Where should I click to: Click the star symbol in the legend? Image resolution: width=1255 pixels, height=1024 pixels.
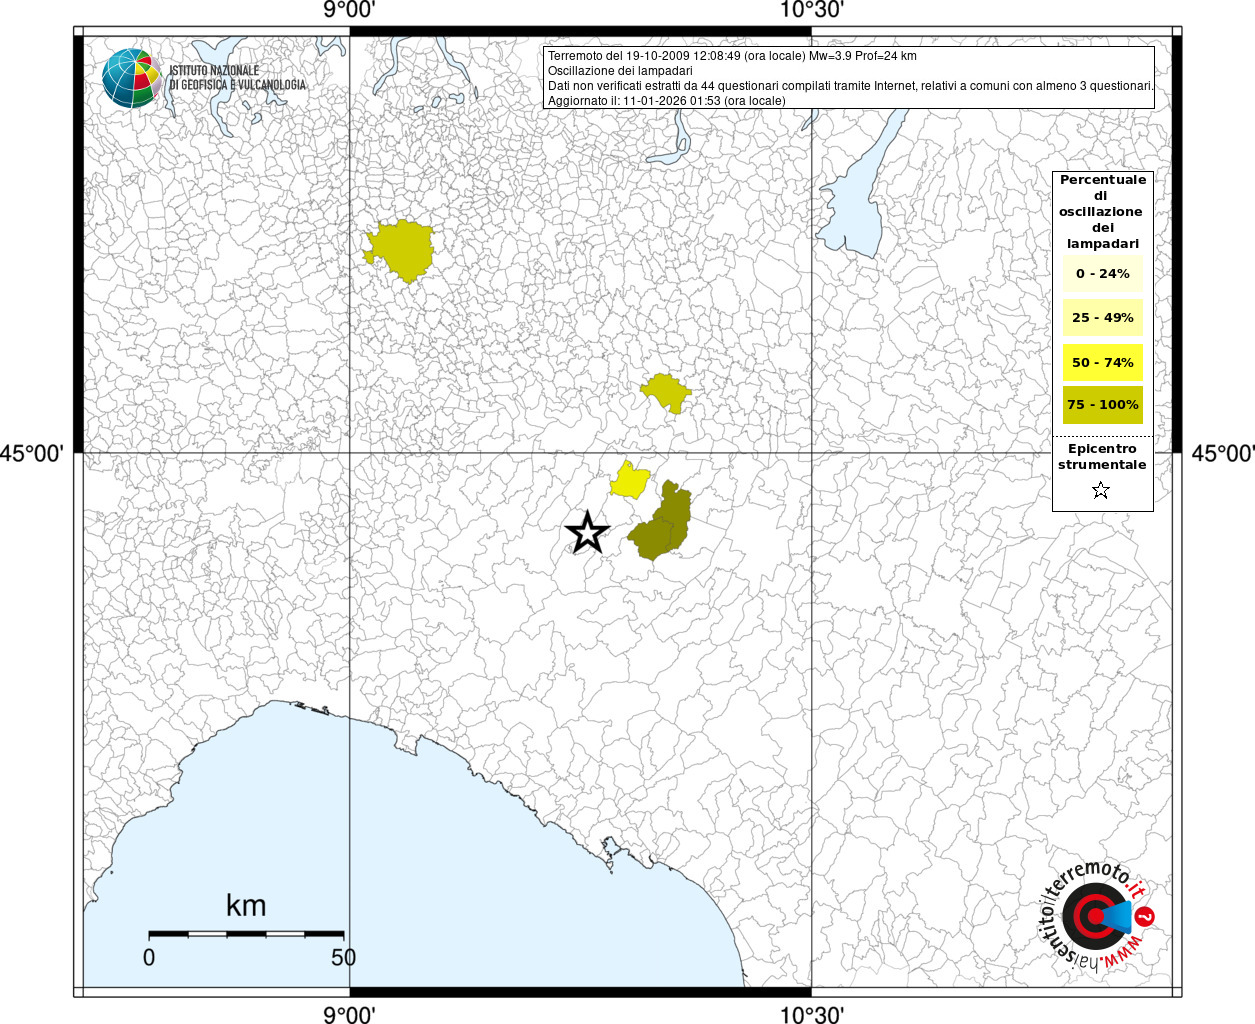(x=1101, y=490)
